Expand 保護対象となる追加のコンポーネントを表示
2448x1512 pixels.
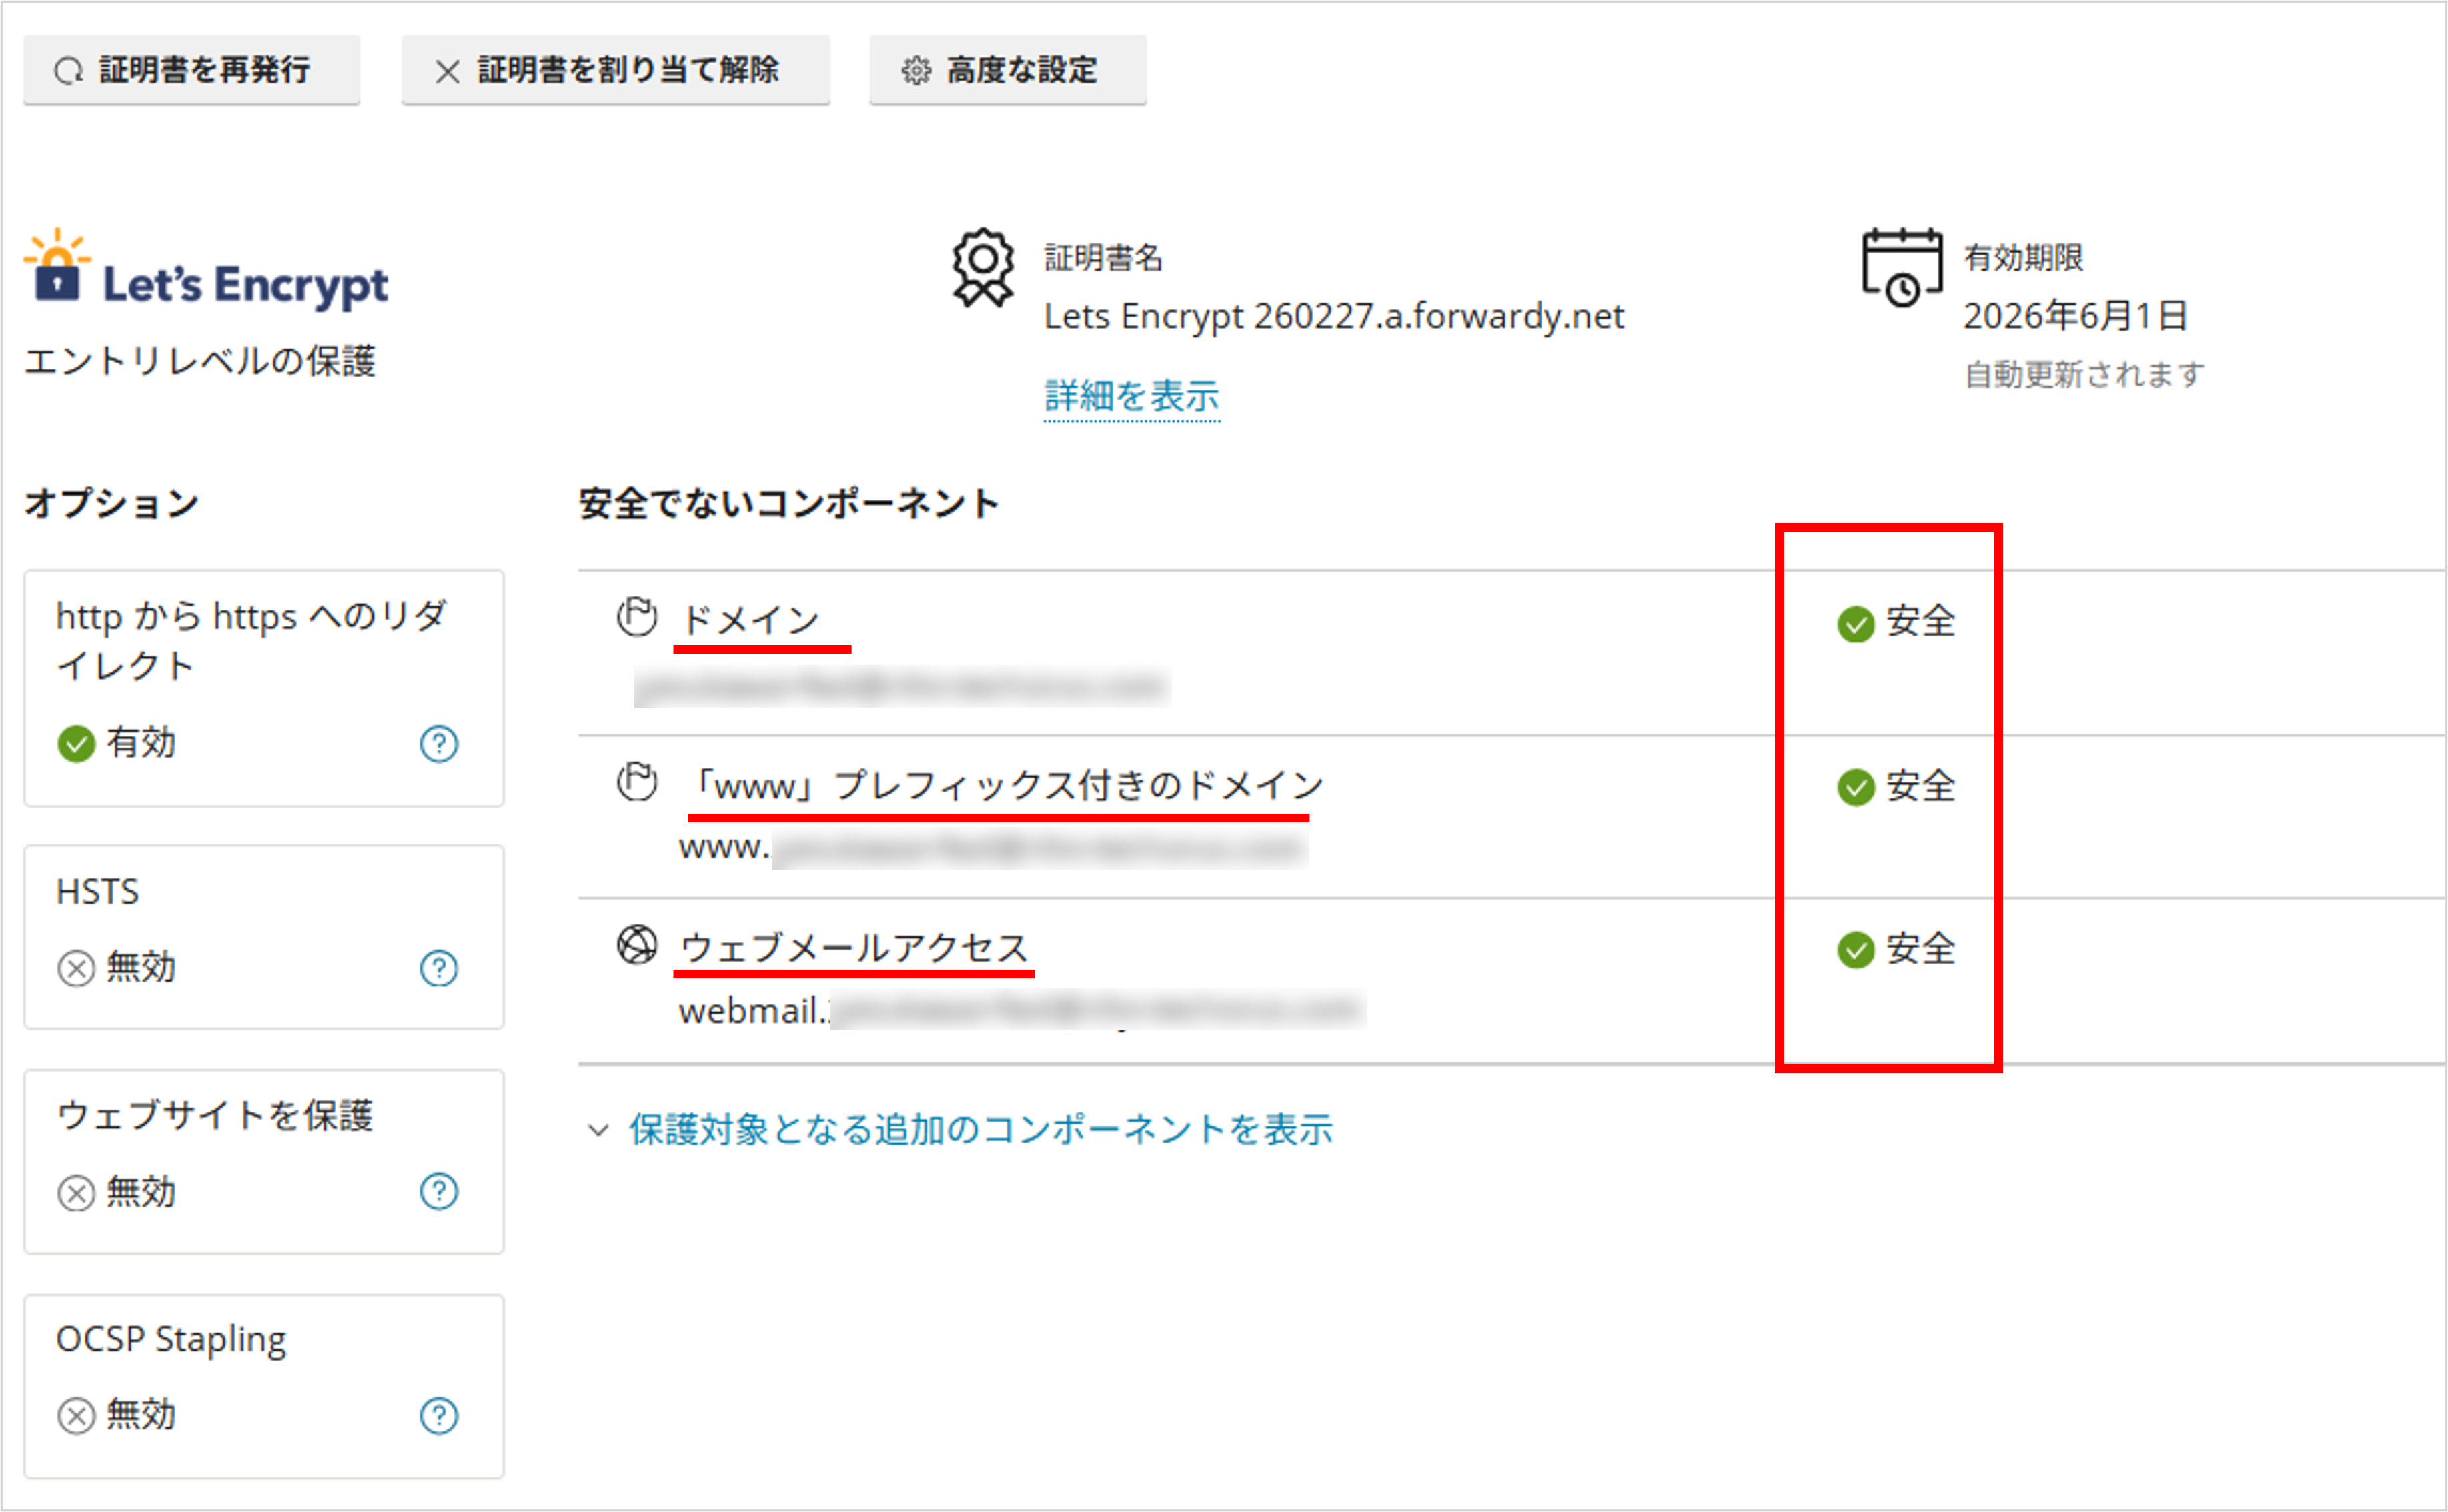pos(980,1129)
